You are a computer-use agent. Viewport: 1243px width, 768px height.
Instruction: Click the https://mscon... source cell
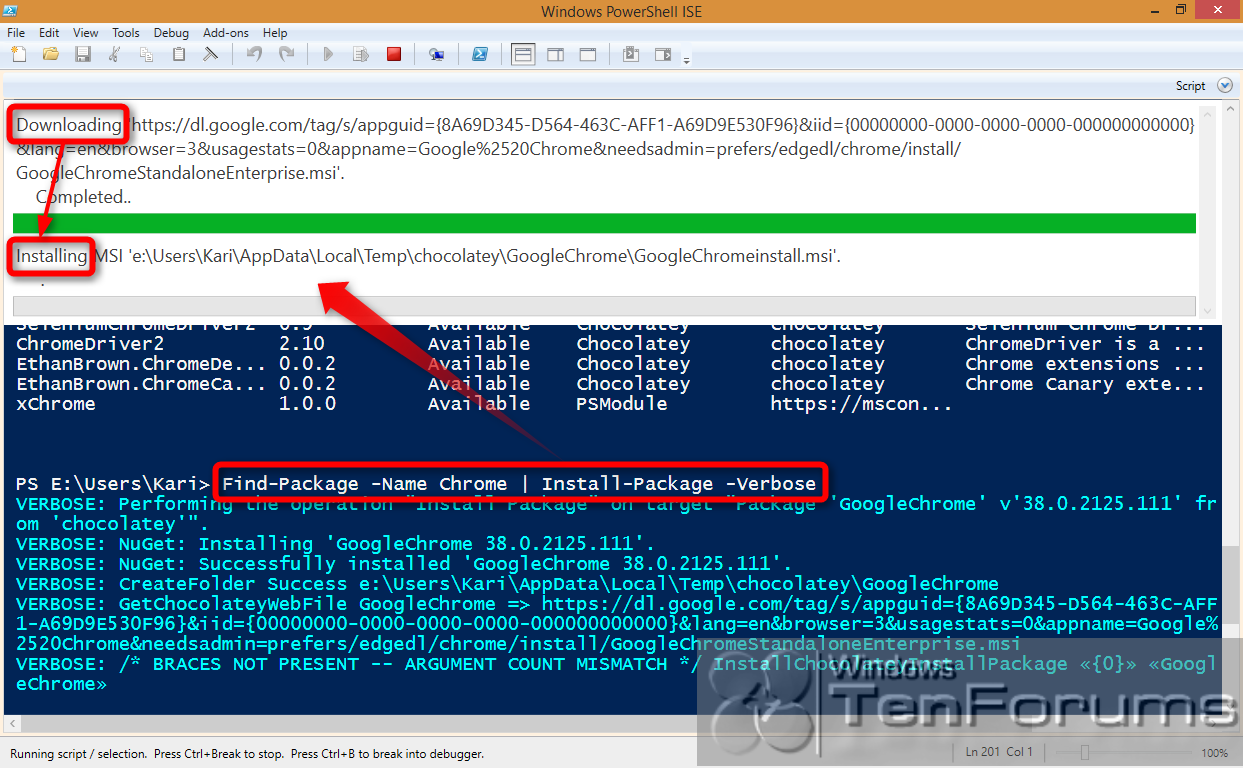click(861, 404)
